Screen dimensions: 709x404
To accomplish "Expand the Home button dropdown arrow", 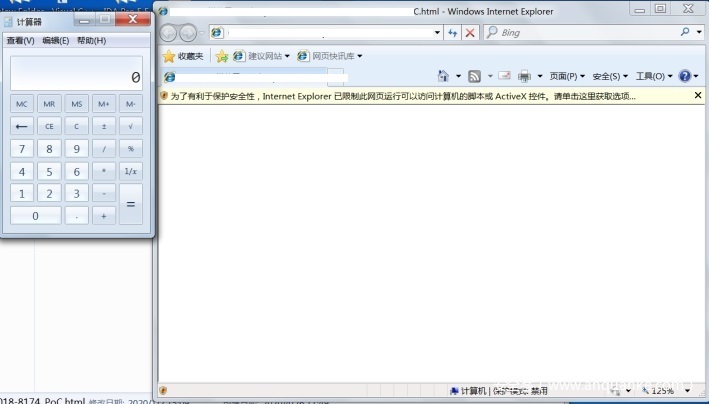I will [458, 76].
